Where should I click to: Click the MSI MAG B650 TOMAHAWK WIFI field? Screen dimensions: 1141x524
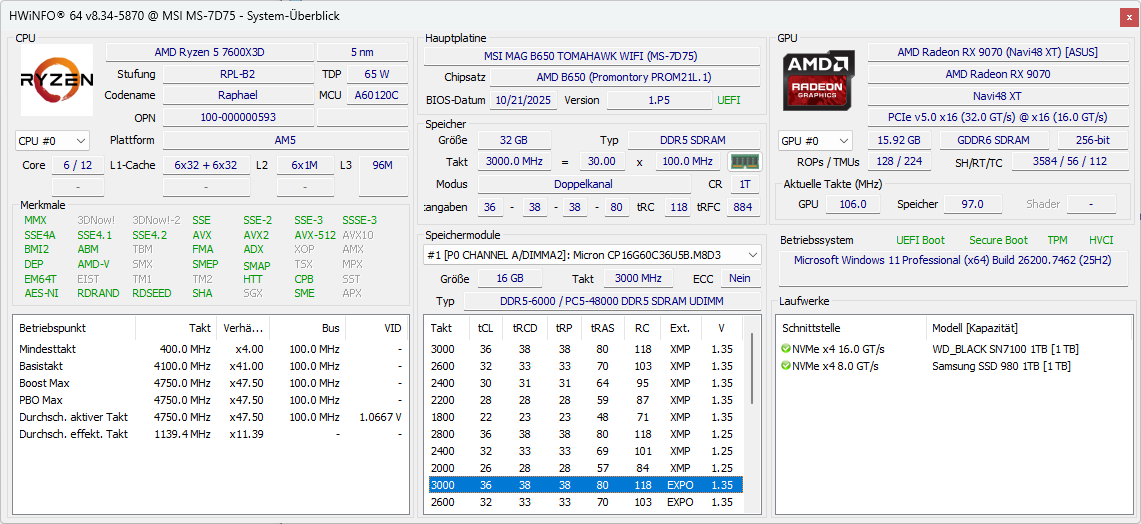[x=592, y=56]
